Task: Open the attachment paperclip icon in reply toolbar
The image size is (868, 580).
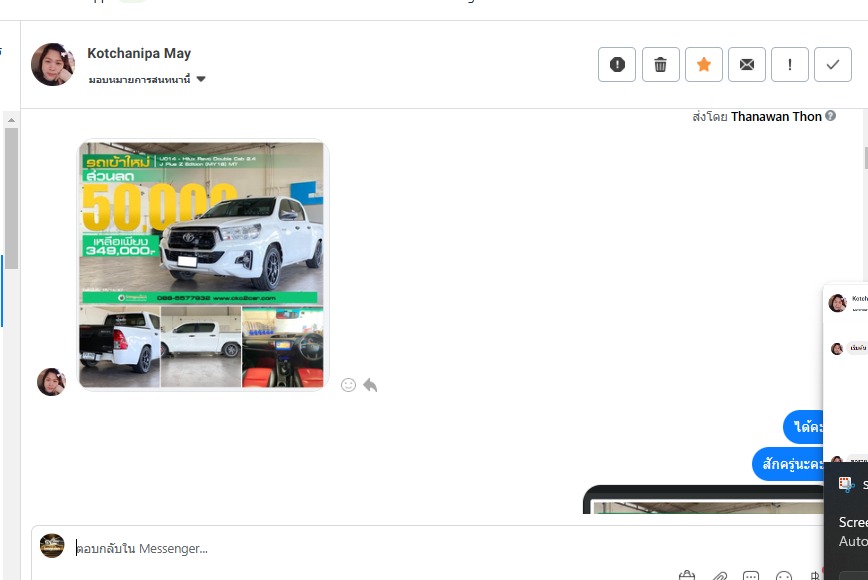Action: tap(719, 576)
